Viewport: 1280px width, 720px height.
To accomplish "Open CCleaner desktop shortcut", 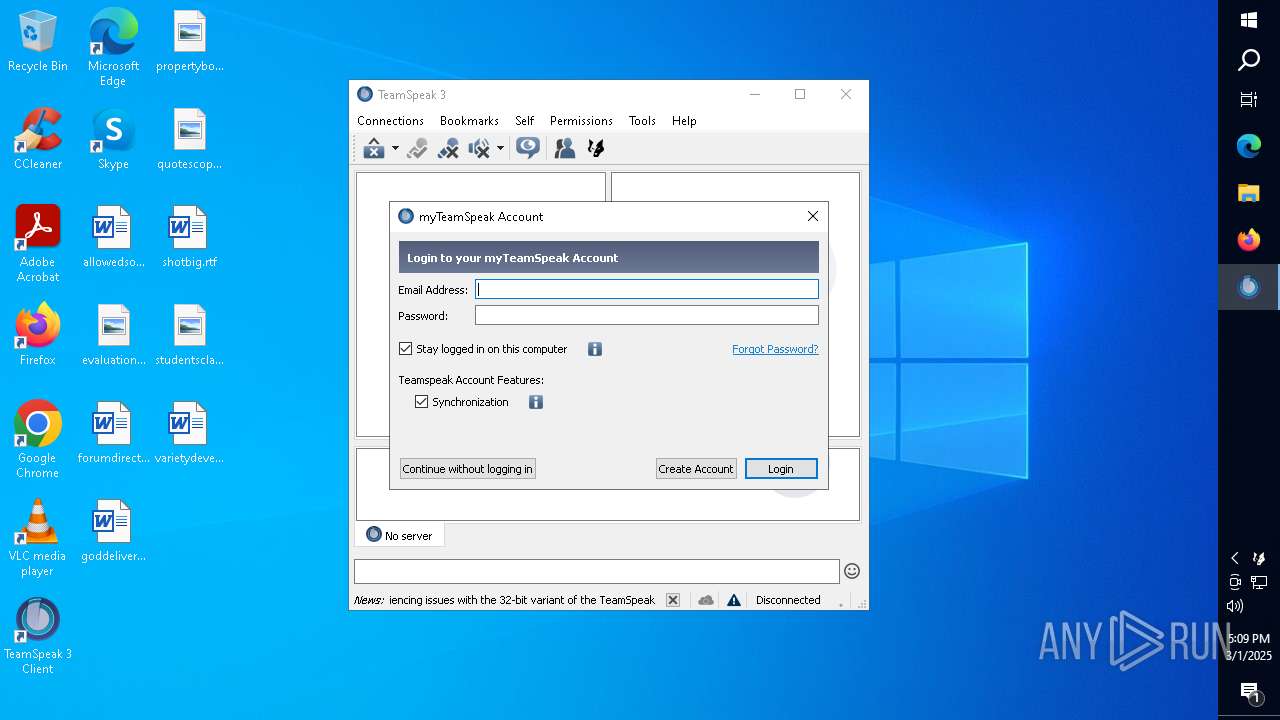I will [x=38, y=139].
